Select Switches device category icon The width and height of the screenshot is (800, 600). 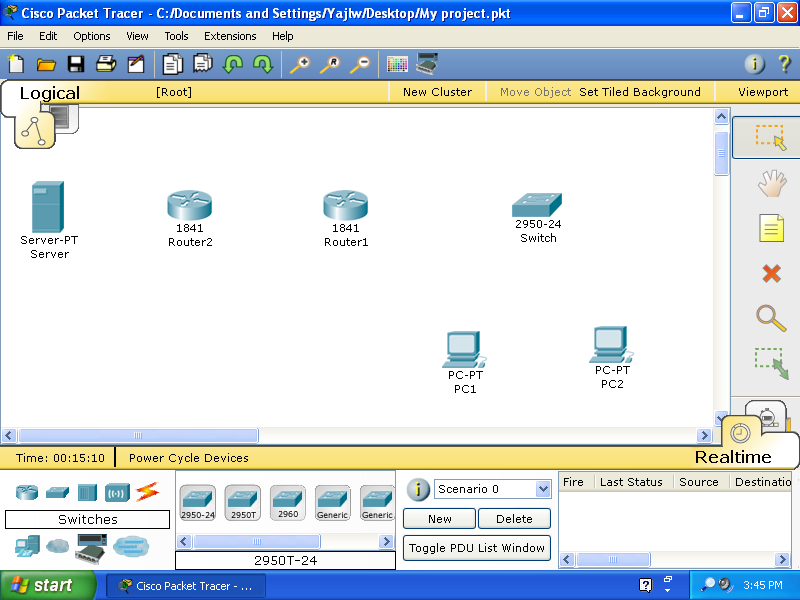[x=57, y=492]
